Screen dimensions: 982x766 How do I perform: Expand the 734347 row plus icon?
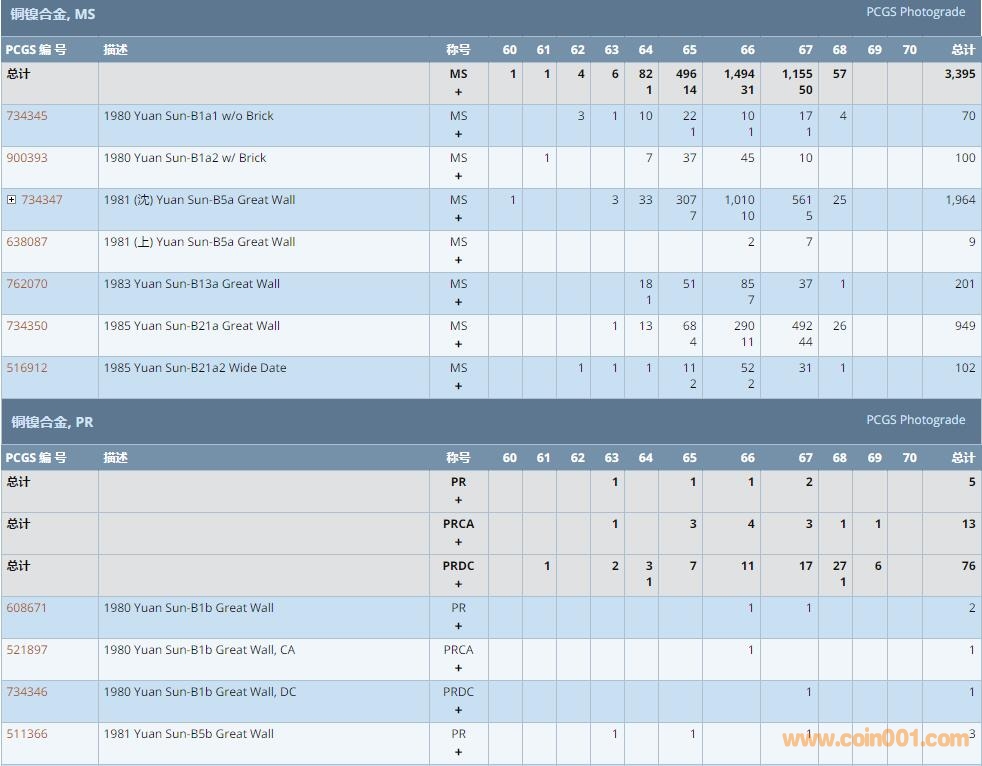tap(11, 200)
